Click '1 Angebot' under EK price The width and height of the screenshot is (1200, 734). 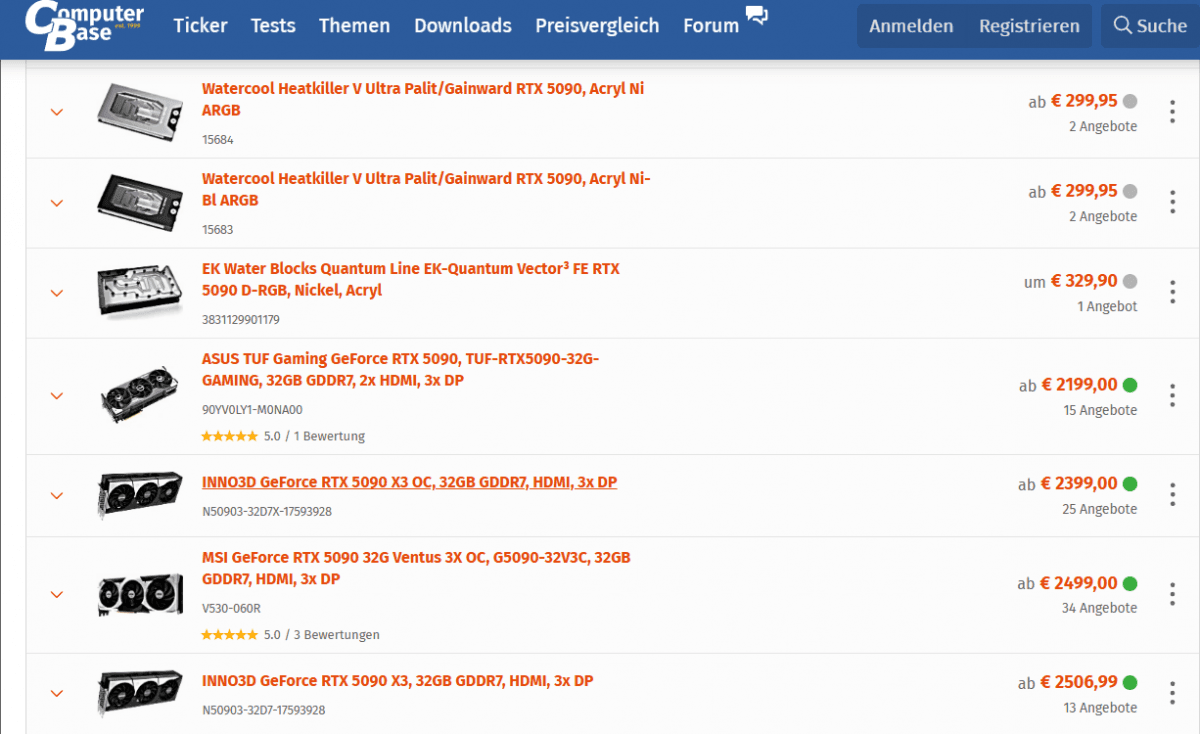tap(1107, 306)
